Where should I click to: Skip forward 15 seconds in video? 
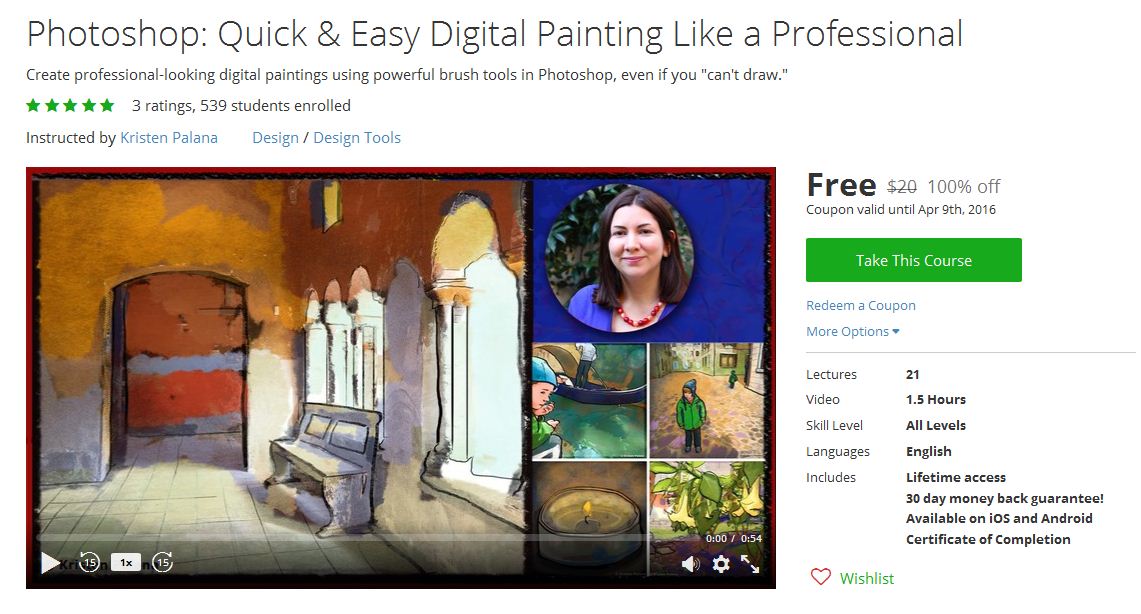(162, 562)
